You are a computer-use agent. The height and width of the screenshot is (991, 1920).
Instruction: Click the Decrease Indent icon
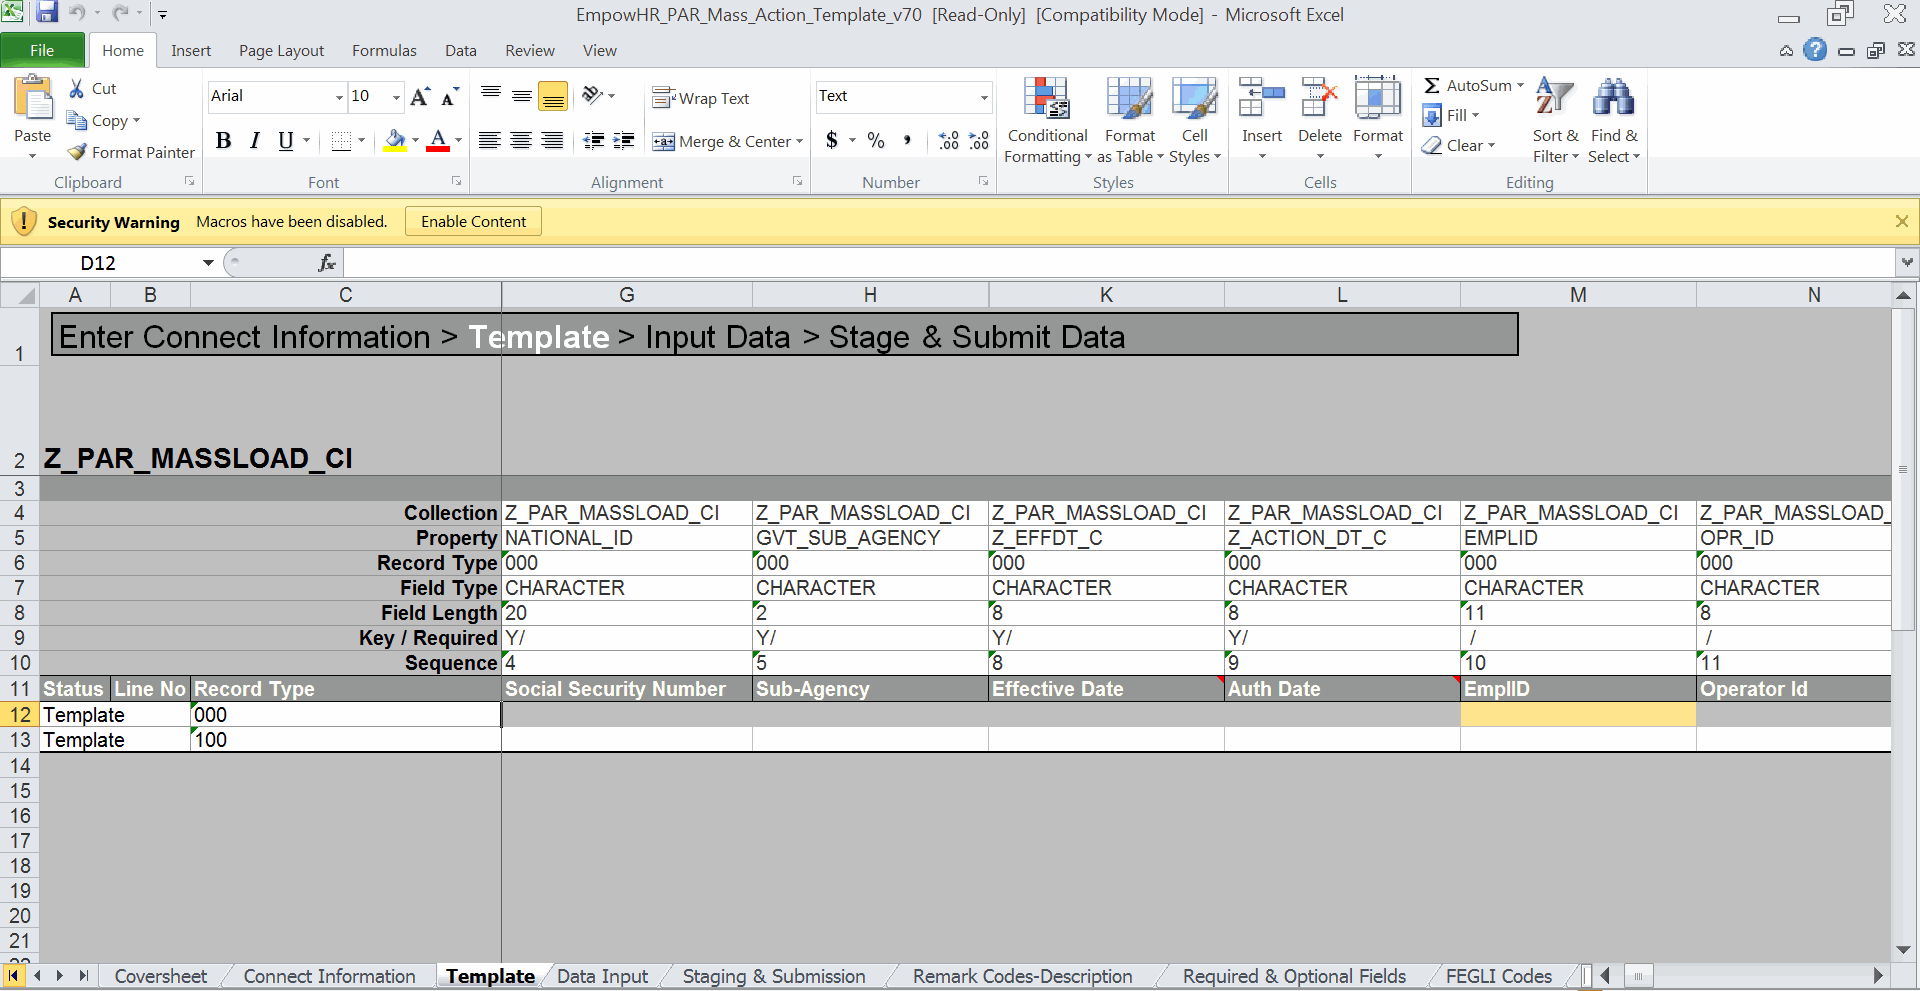(594, 141)
